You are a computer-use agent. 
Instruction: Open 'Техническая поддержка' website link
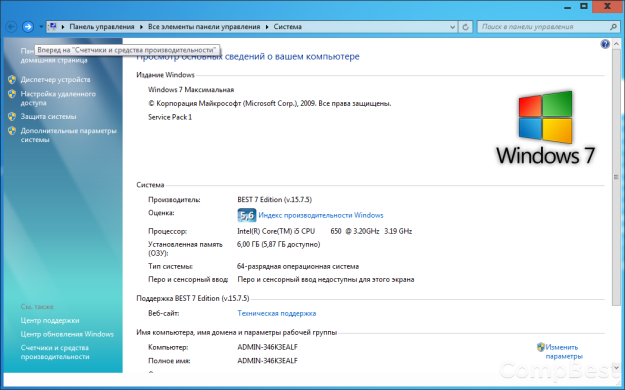click(x=277, y=313)
